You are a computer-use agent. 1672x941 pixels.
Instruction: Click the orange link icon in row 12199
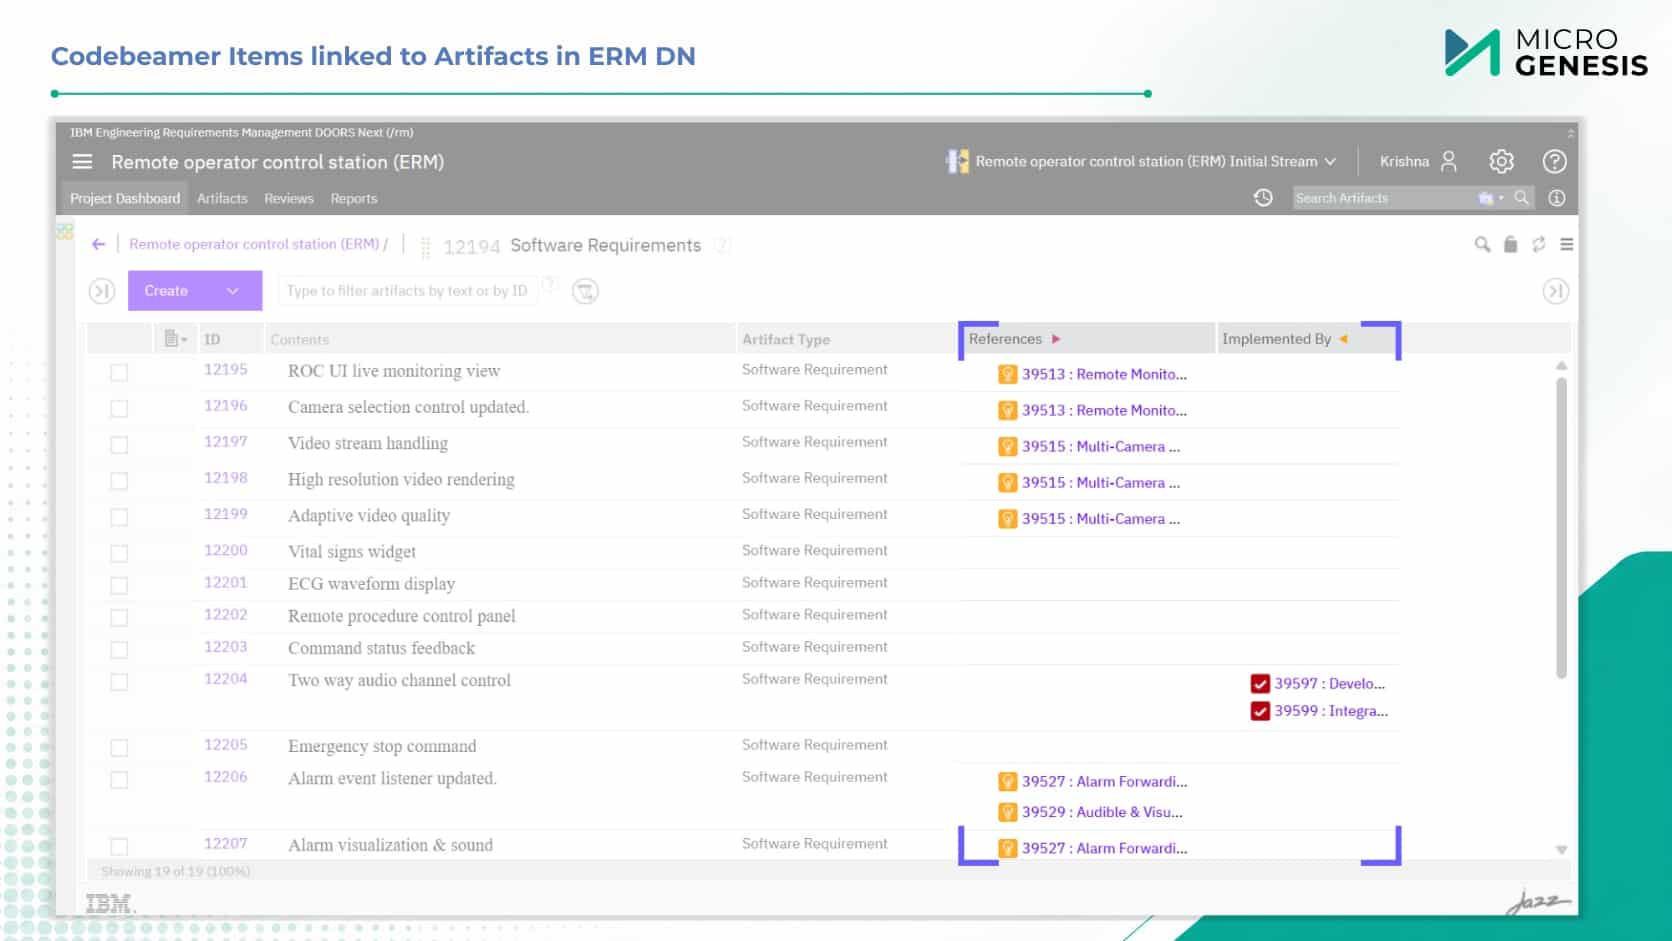(1008, 519)
